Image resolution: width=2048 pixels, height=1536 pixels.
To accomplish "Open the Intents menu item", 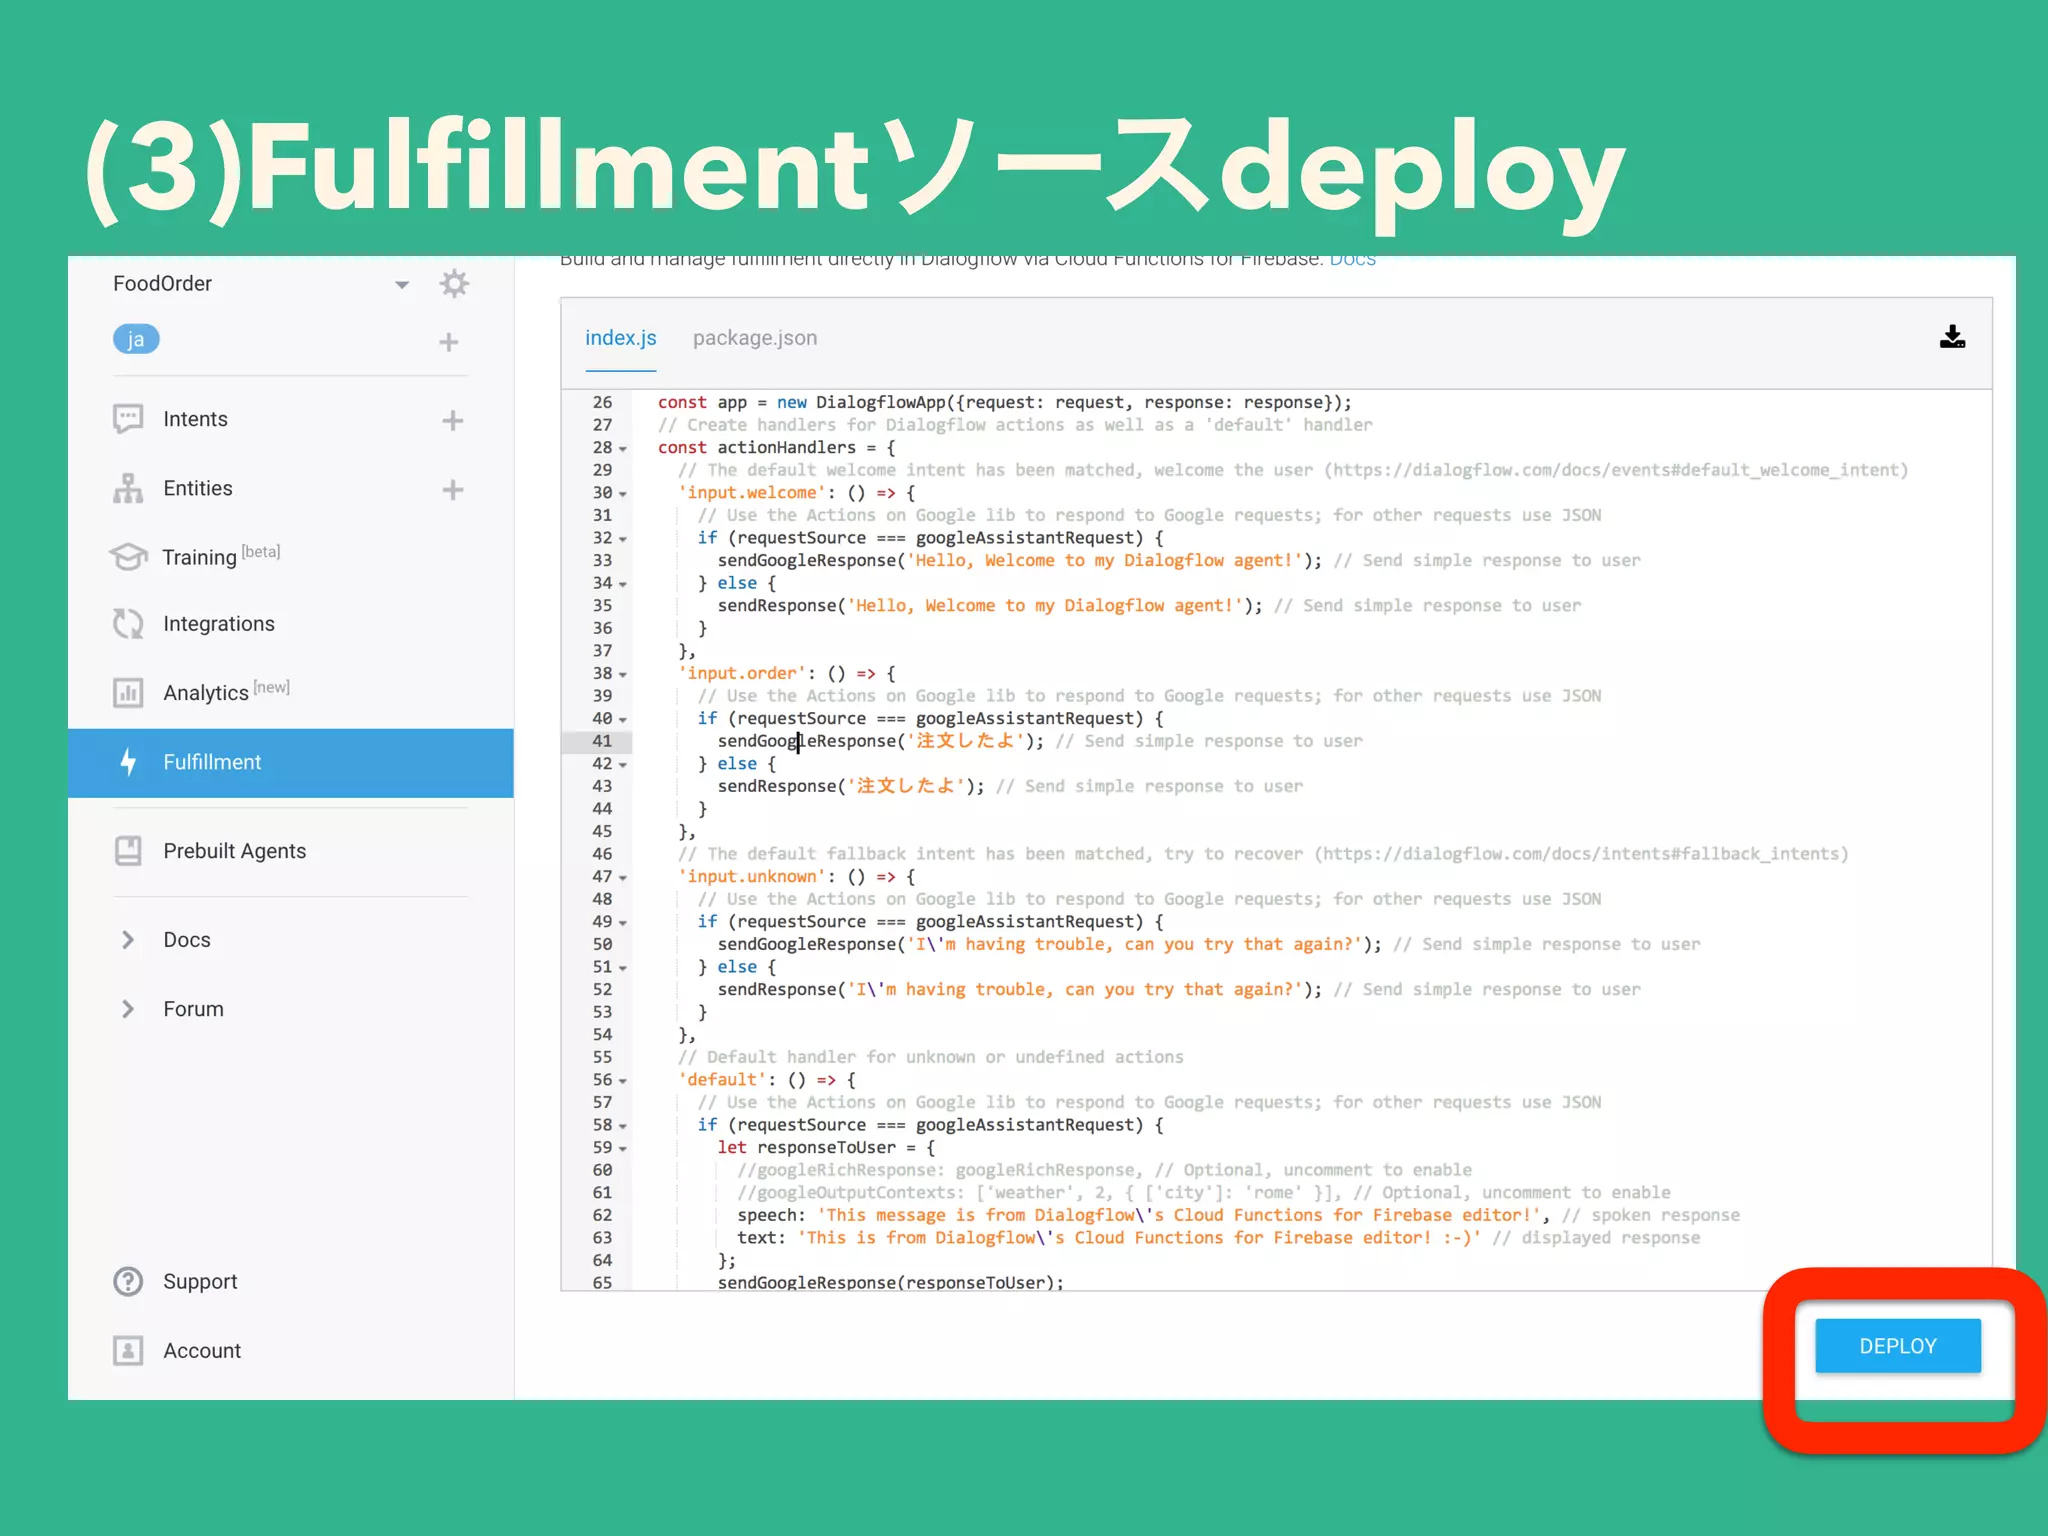I will pyautogui.click(x=195, y=419).
